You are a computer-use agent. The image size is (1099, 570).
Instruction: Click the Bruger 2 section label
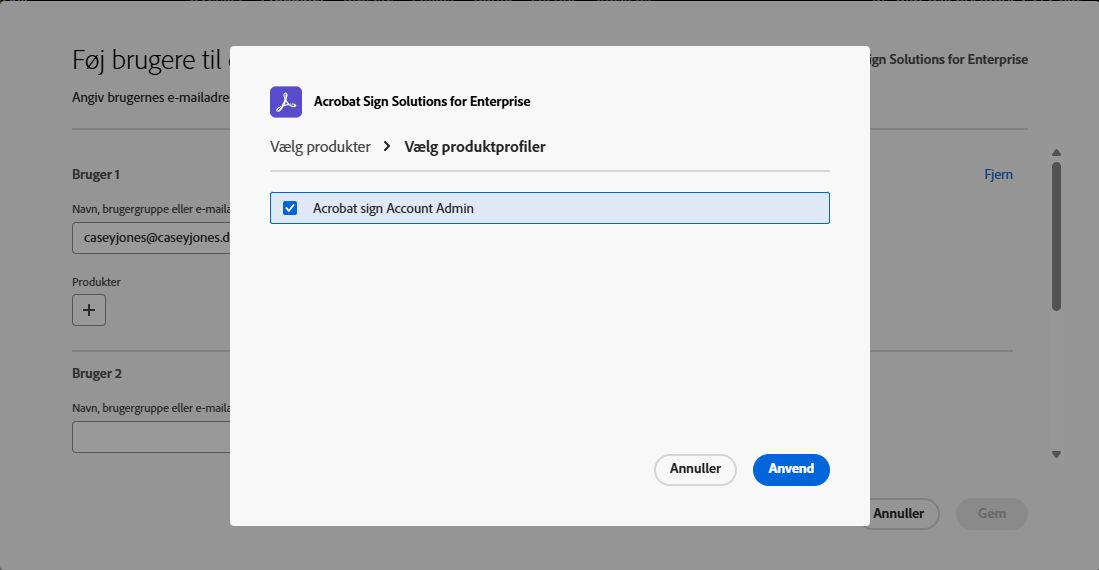pyautogui.click(x=97, y=374)
